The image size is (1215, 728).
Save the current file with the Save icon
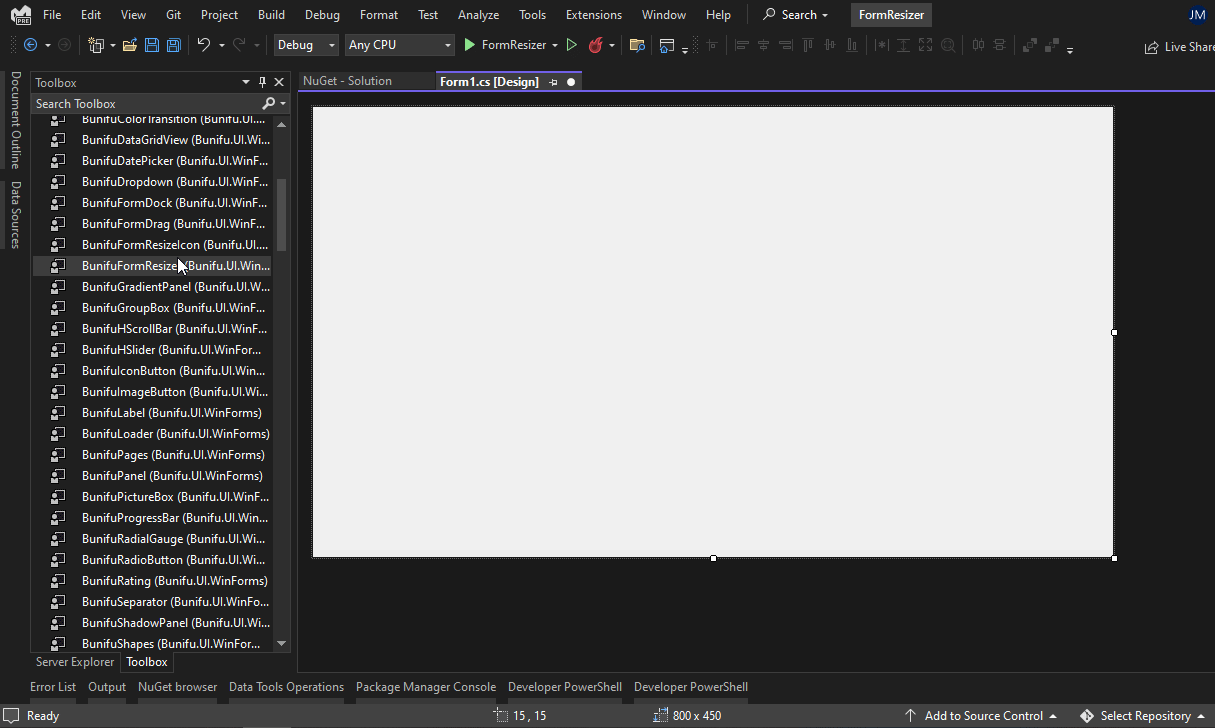pyautogui.click(x=152, y=45)
